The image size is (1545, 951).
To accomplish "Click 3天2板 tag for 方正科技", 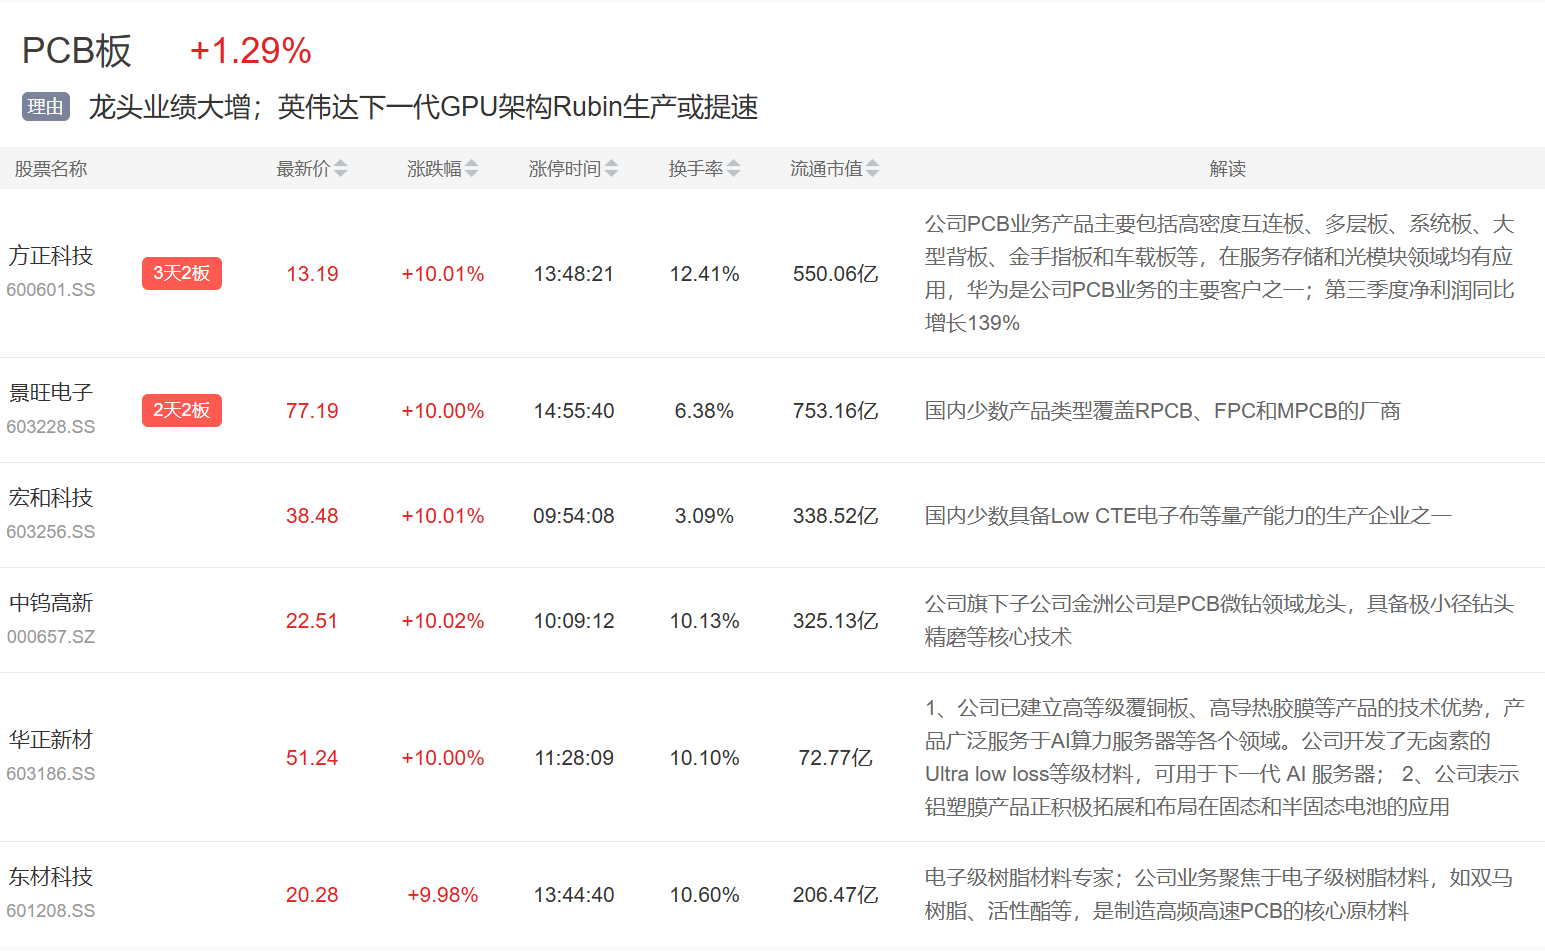I will pyautogui.click(x=181, y=274).
